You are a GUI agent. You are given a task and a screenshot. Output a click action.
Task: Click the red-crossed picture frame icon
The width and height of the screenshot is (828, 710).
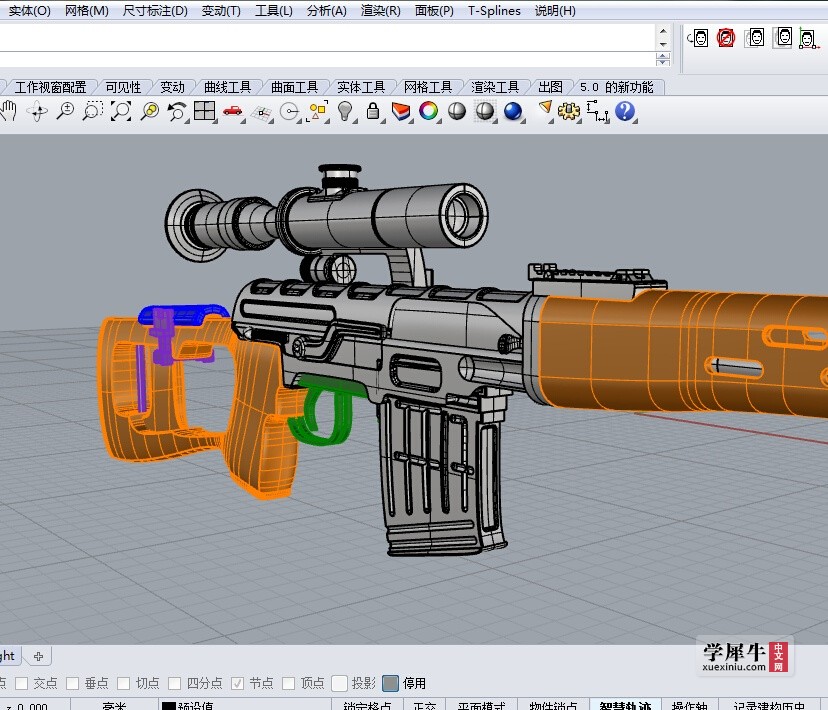726,38
